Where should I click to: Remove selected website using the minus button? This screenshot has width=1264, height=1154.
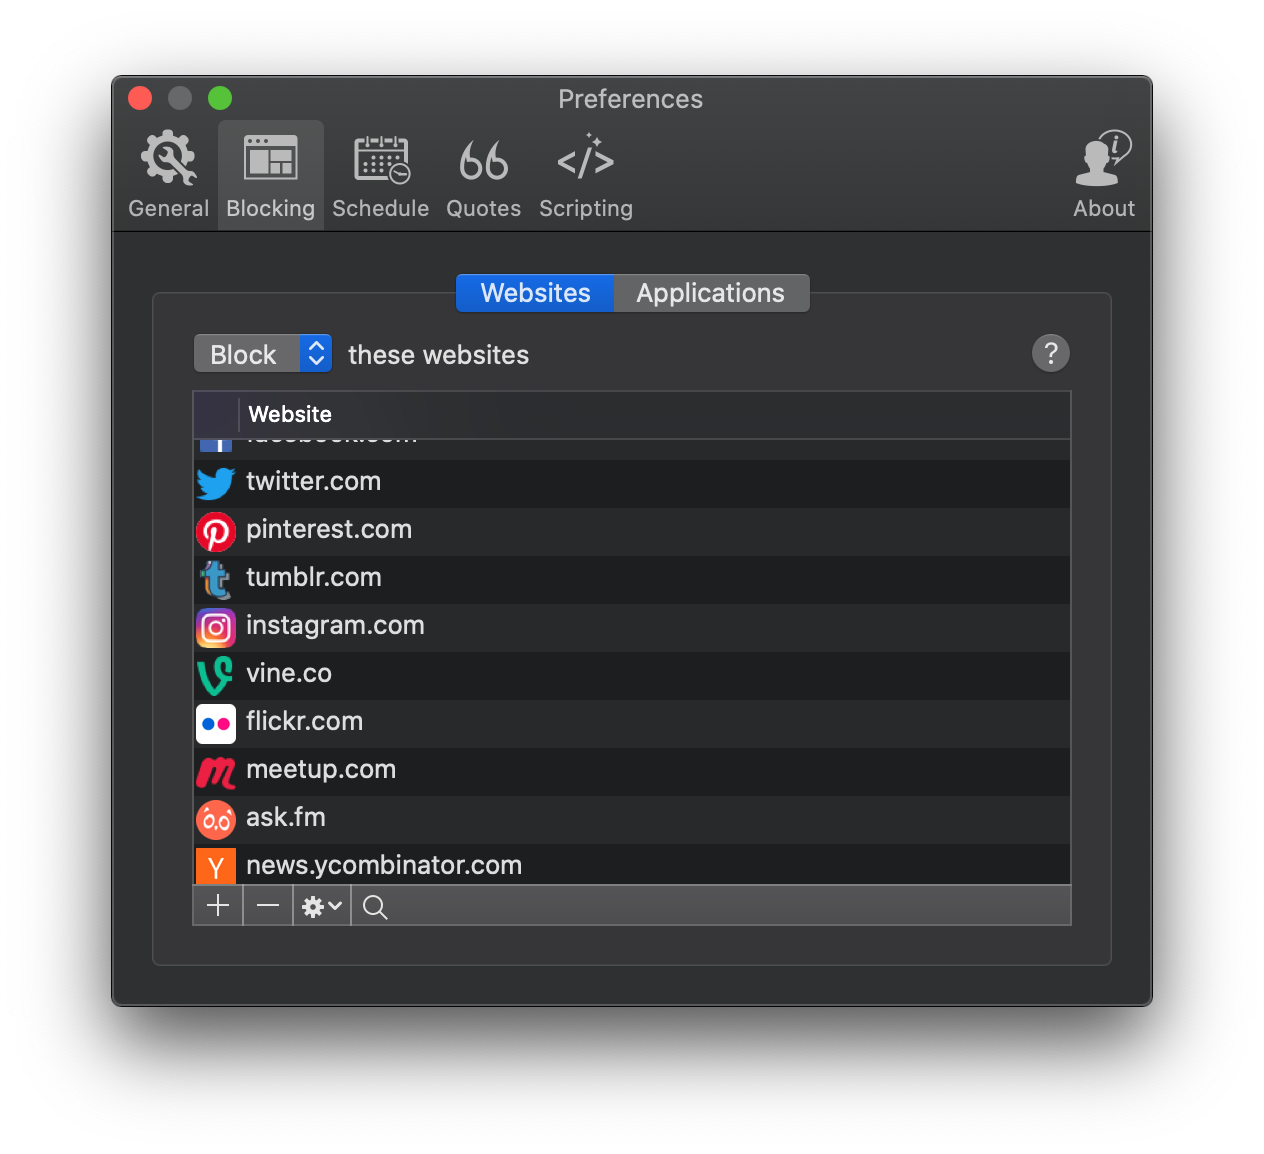coord(267,906)
